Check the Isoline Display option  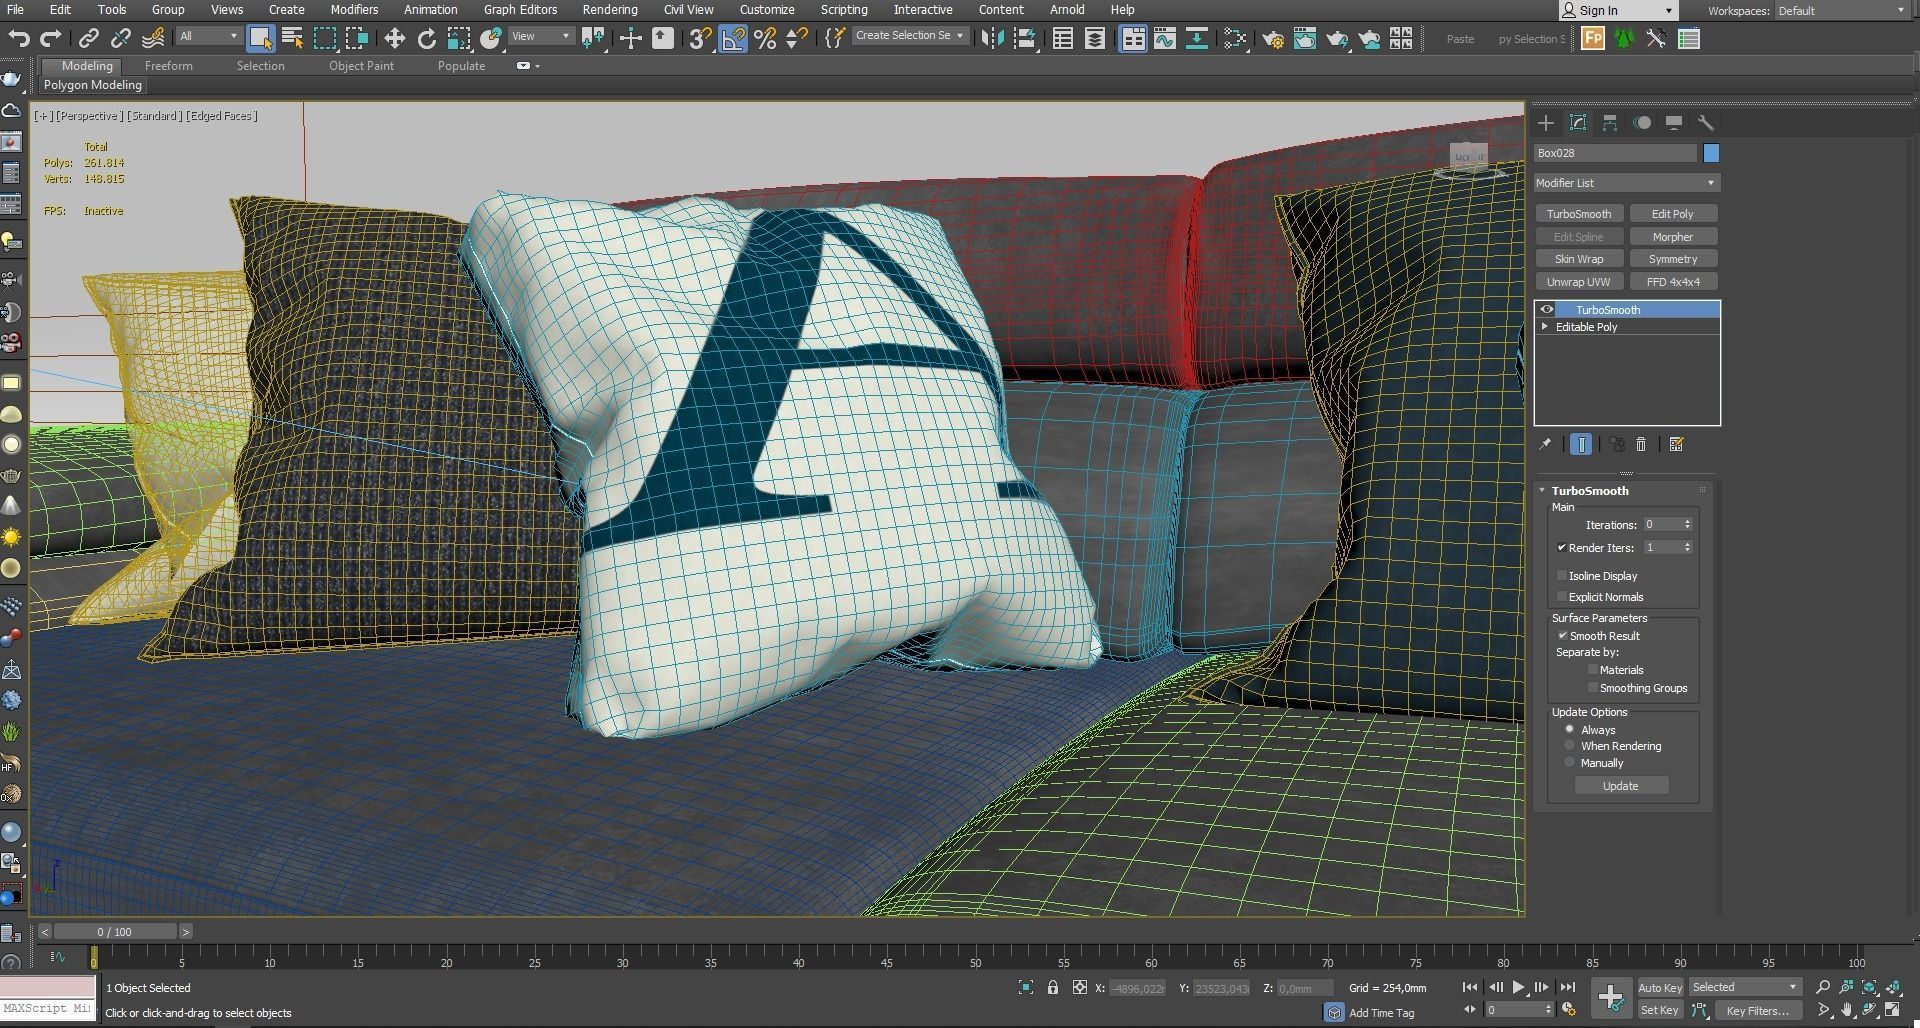tap(1562, 576)
